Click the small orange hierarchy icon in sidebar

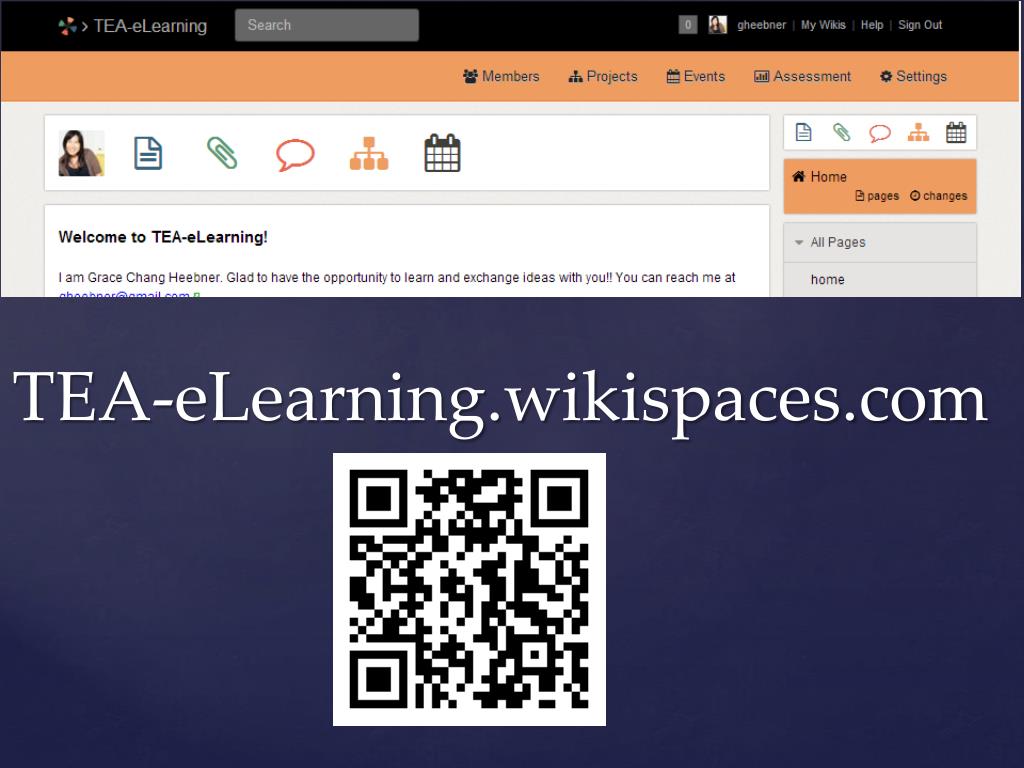point(918,133)
